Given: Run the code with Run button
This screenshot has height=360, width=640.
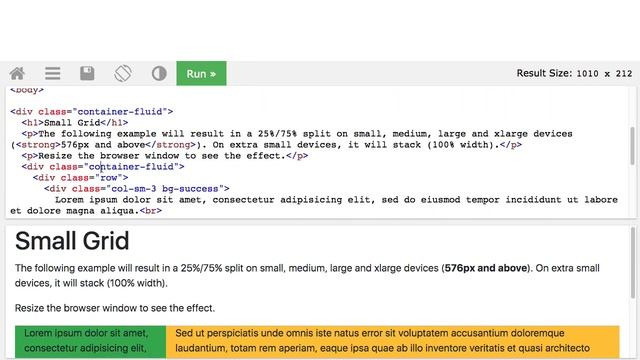Looking at the screenshot, I should [201, 73].
